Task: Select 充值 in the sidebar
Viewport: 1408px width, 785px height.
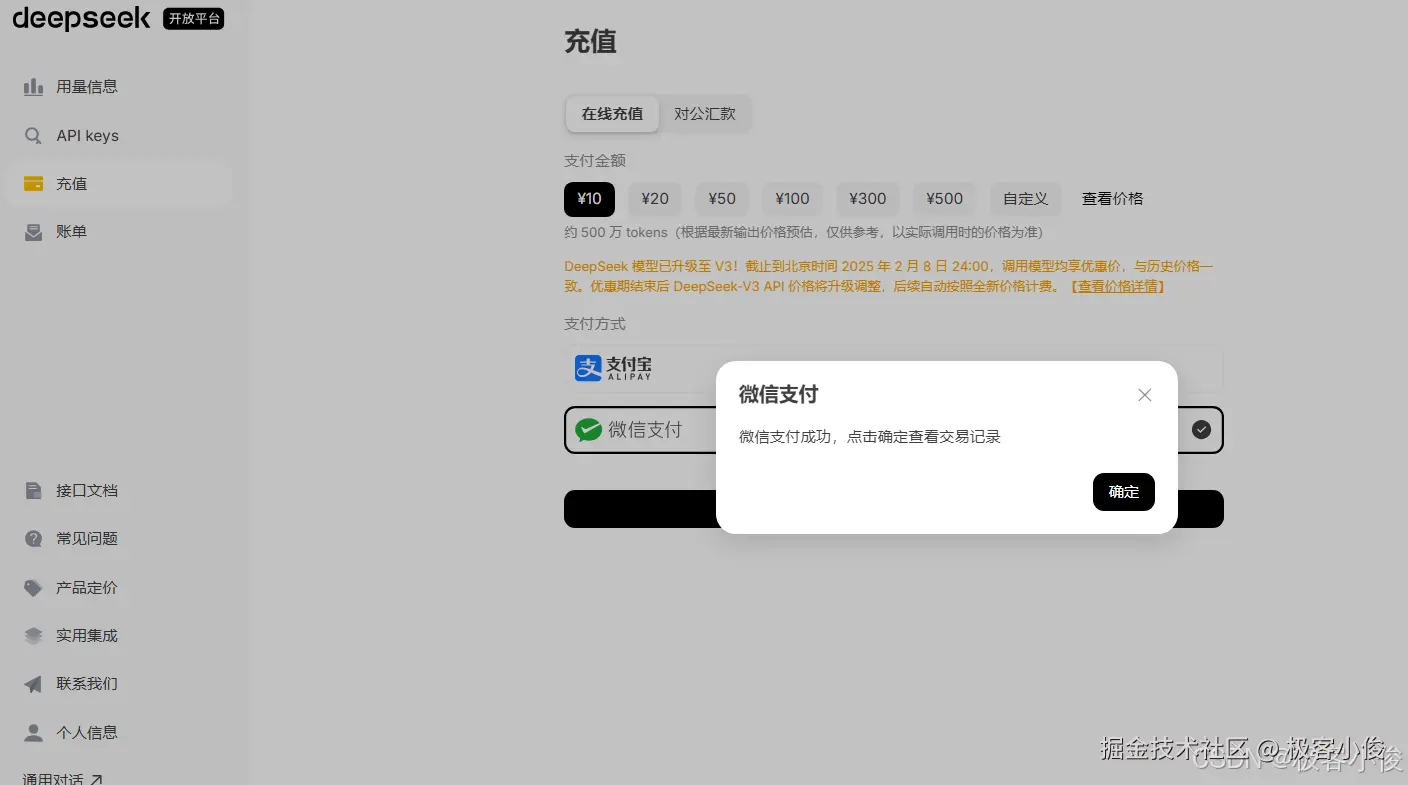Action: [119, 184]
